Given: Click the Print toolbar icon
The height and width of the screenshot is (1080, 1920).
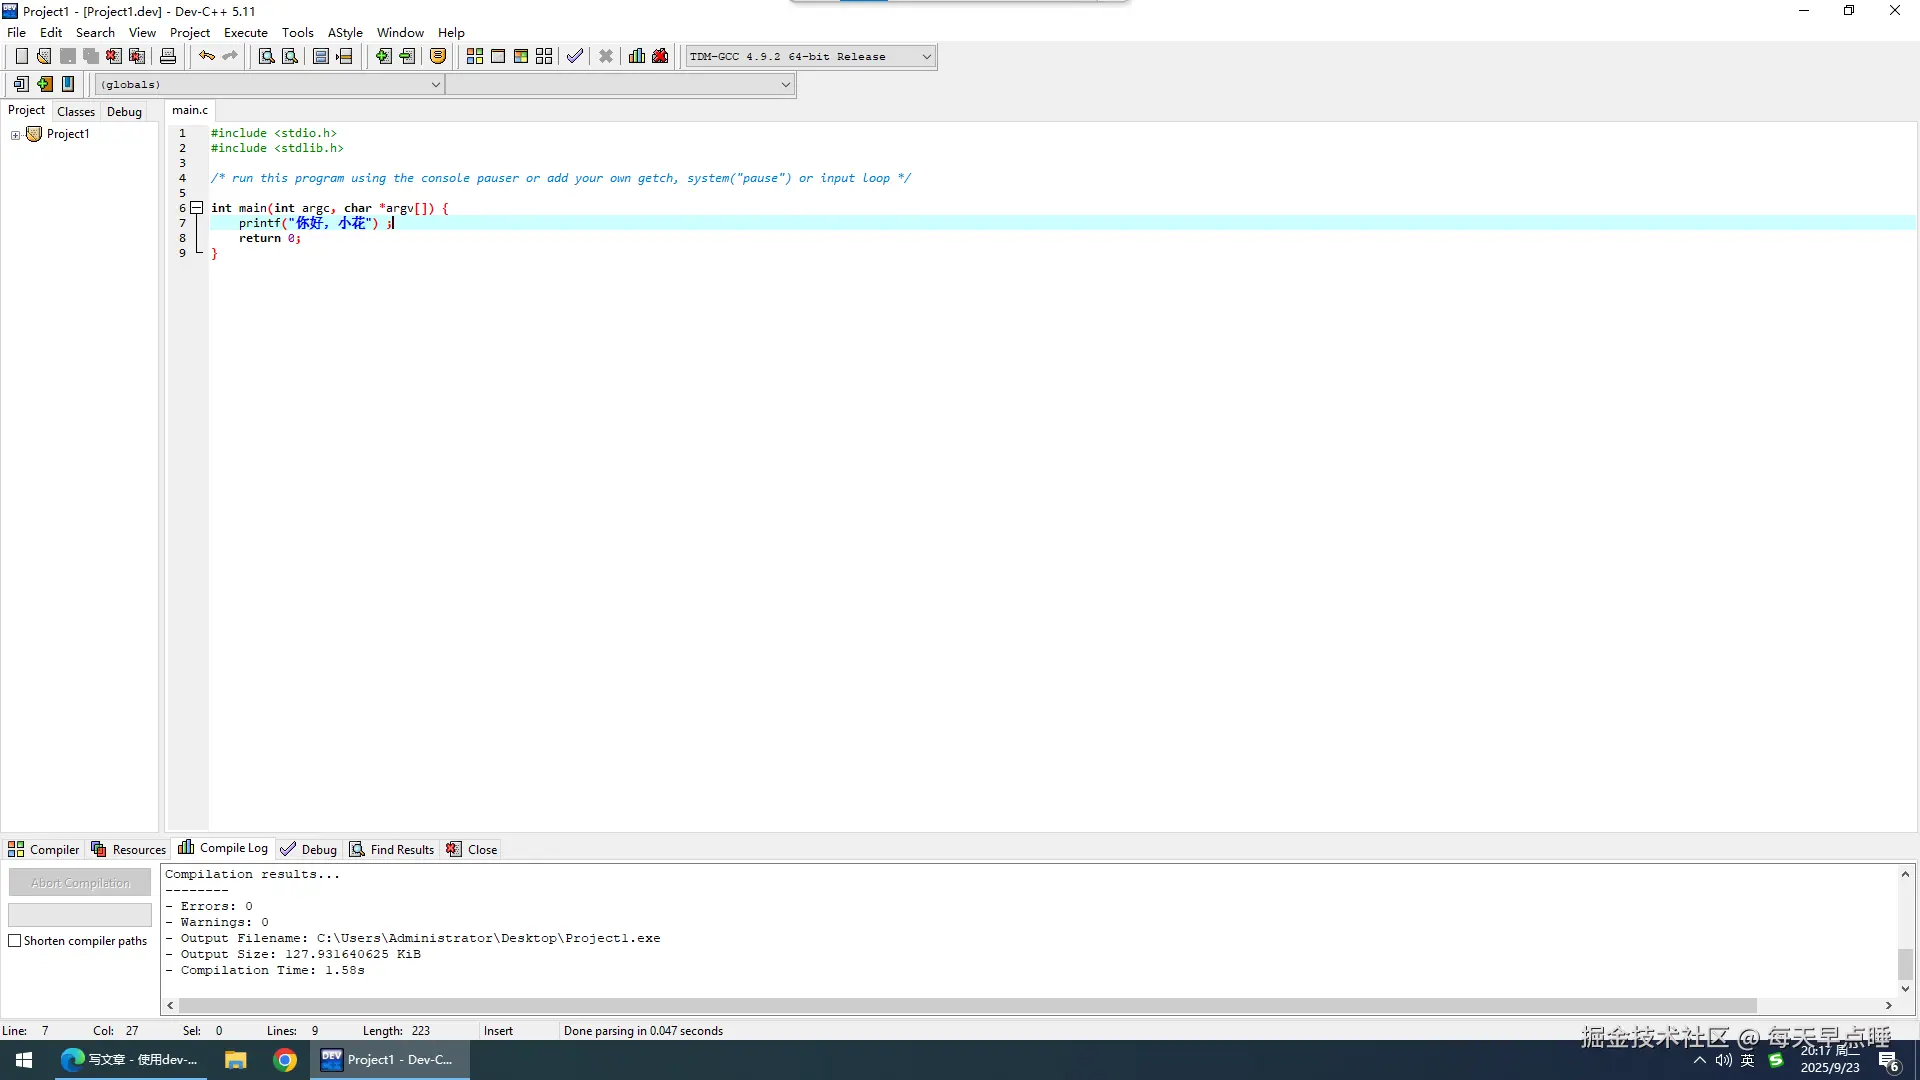Looking at the screenshot, I should click(168, 56).
